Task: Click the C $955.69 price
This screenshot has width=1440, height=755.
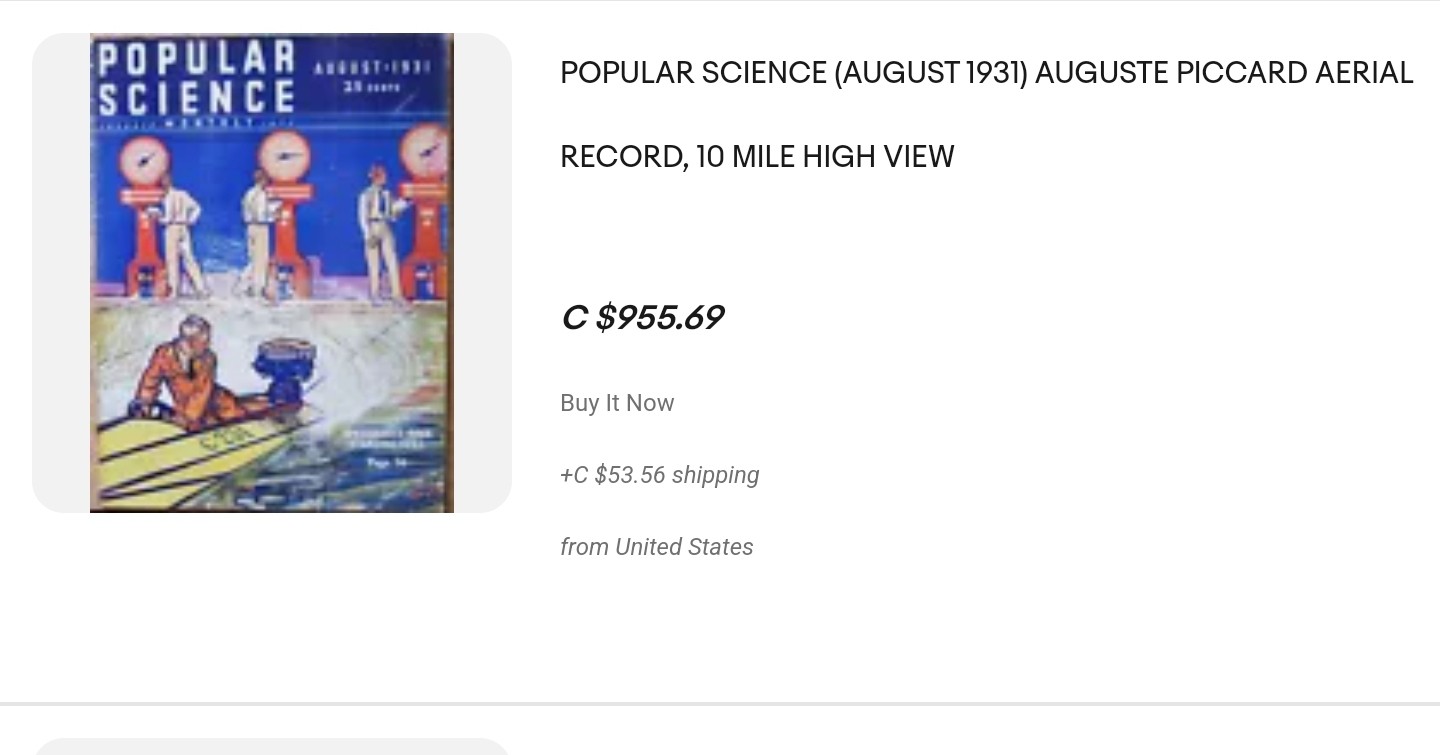Action: 642,318
